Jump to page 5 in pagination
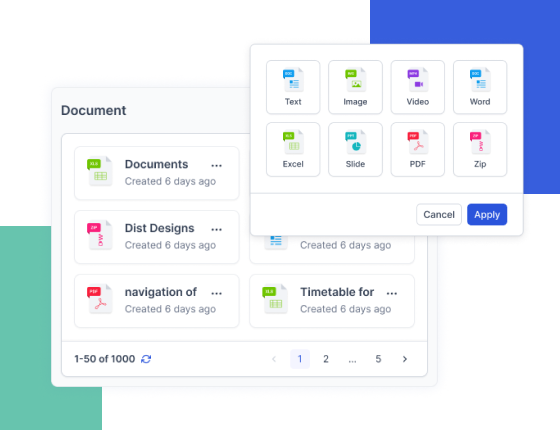 pyautogui.click(x=378, y=359)
